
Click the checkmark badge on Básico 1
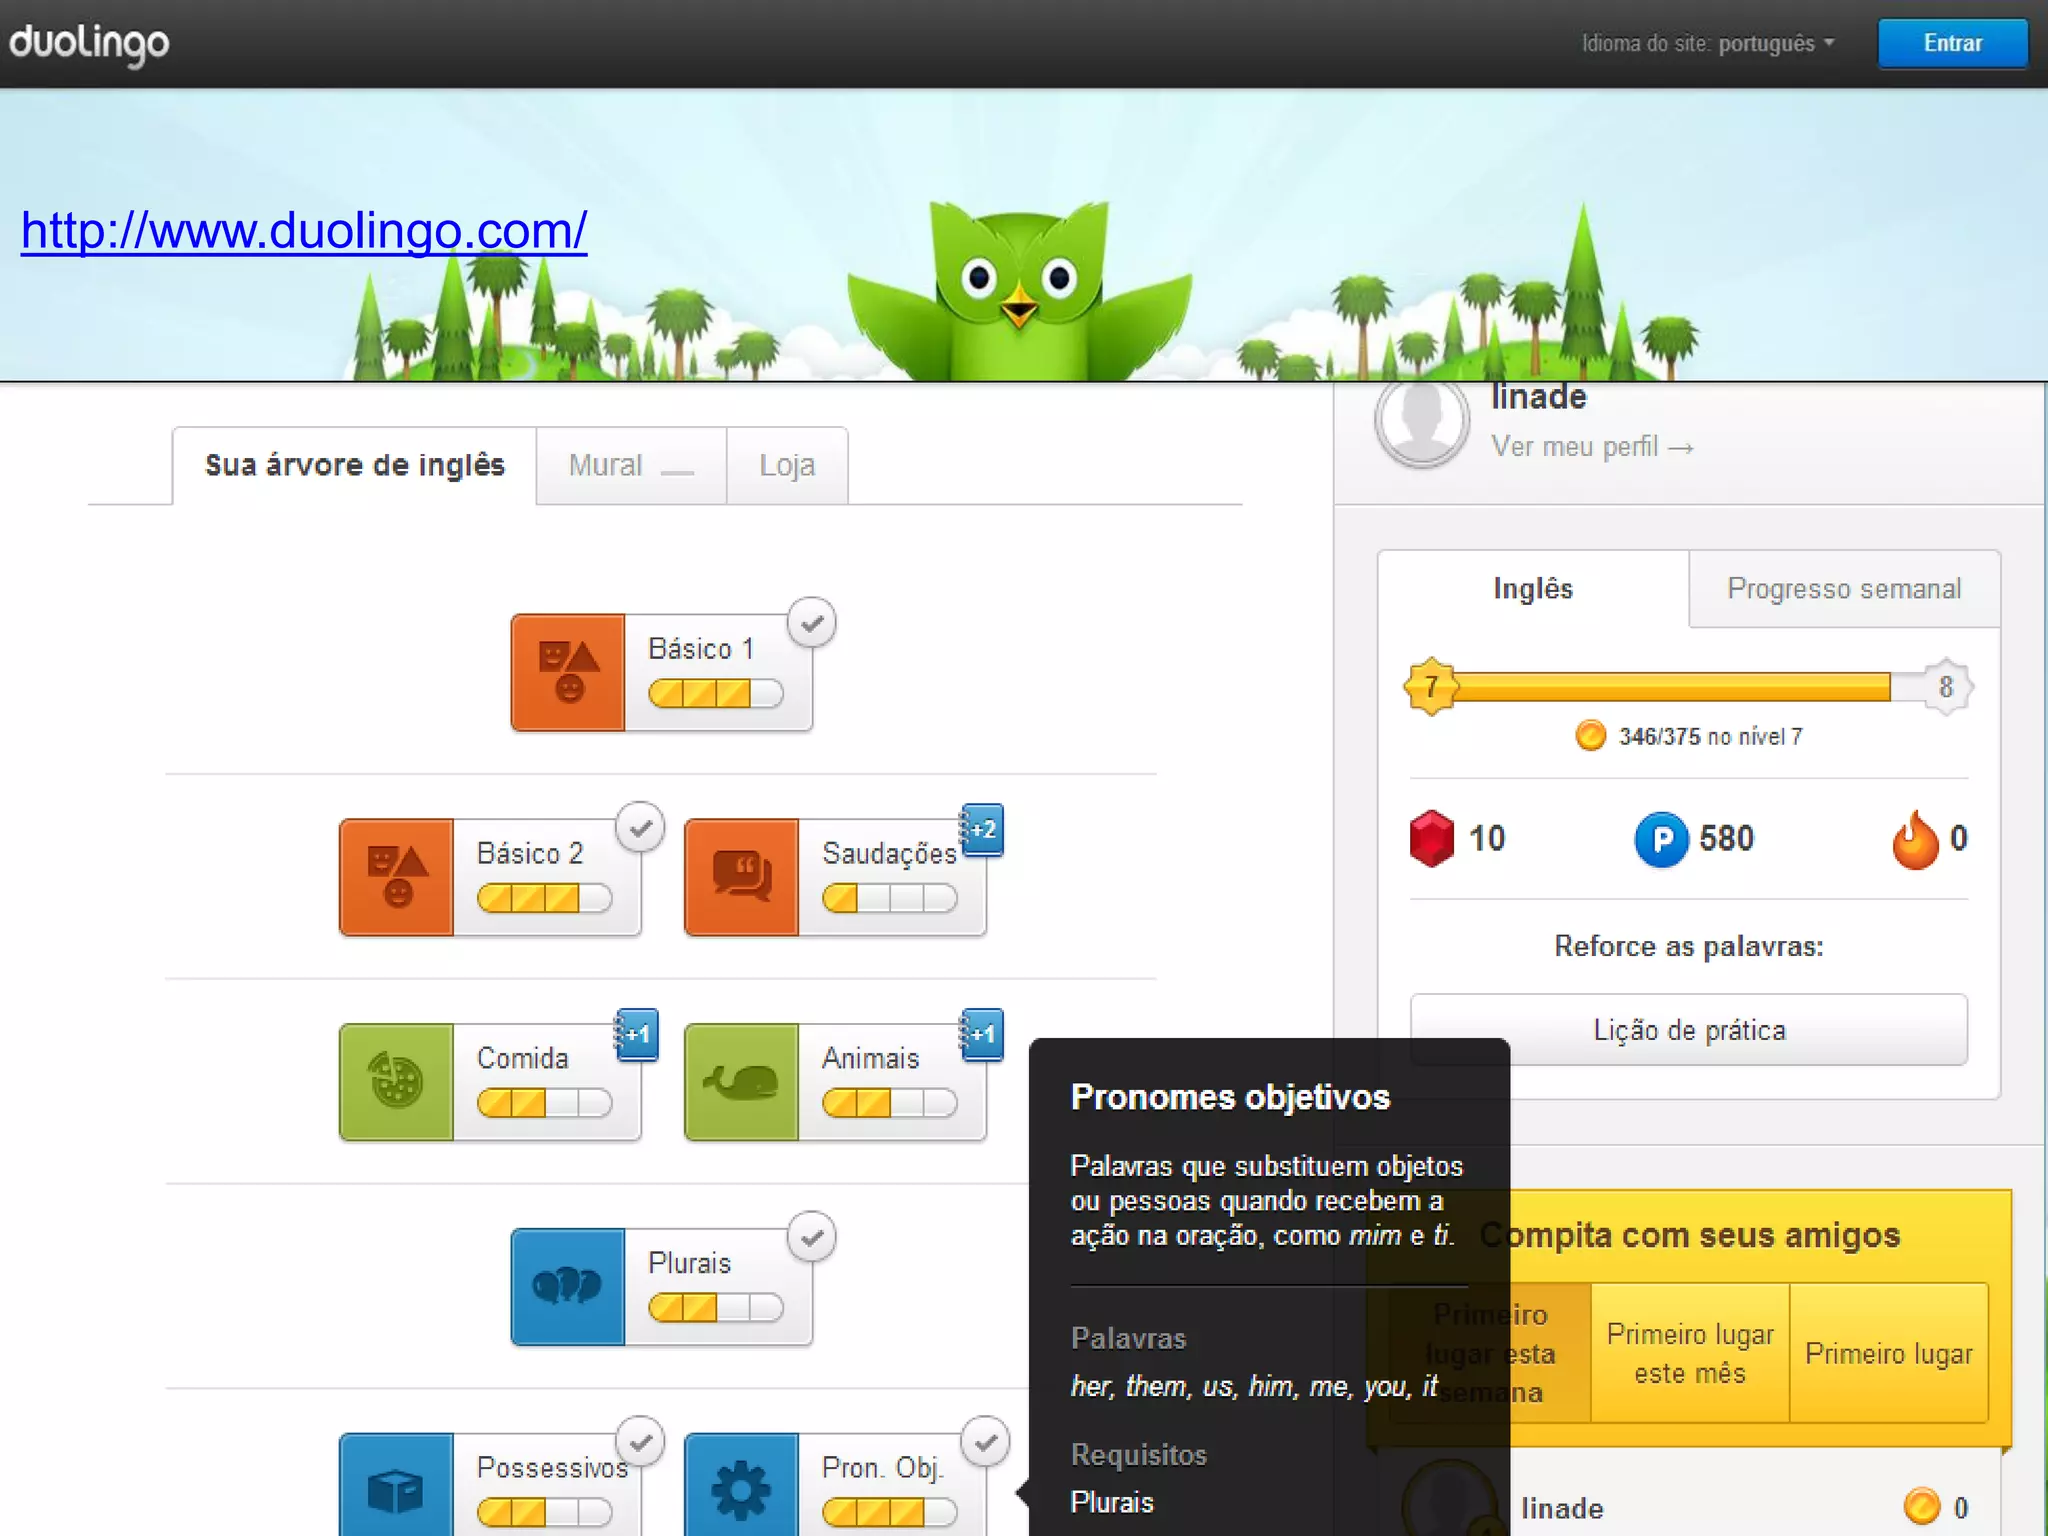click(811, 623)
